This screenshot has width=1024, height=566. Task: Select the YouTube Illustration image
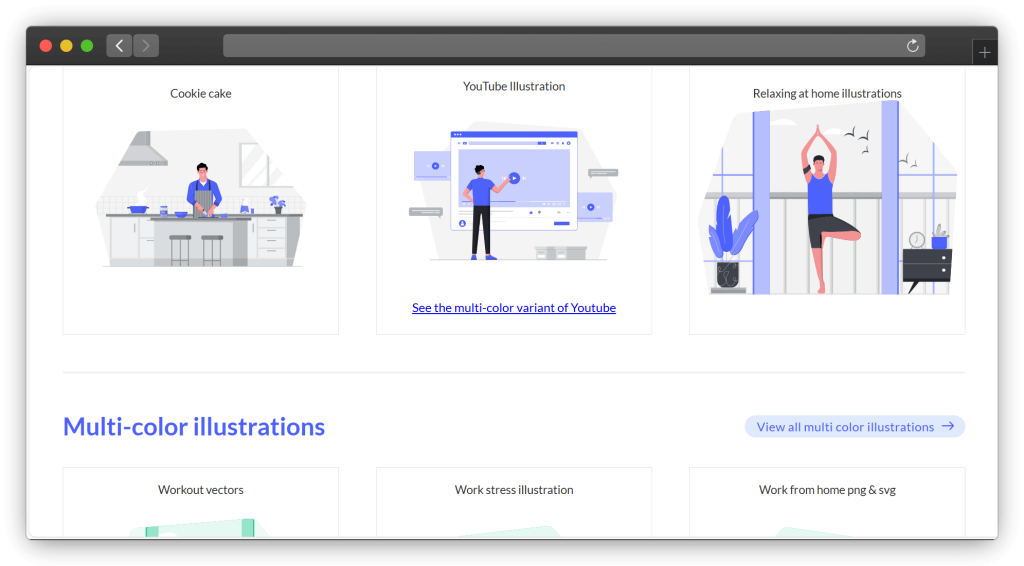[514, 193]
